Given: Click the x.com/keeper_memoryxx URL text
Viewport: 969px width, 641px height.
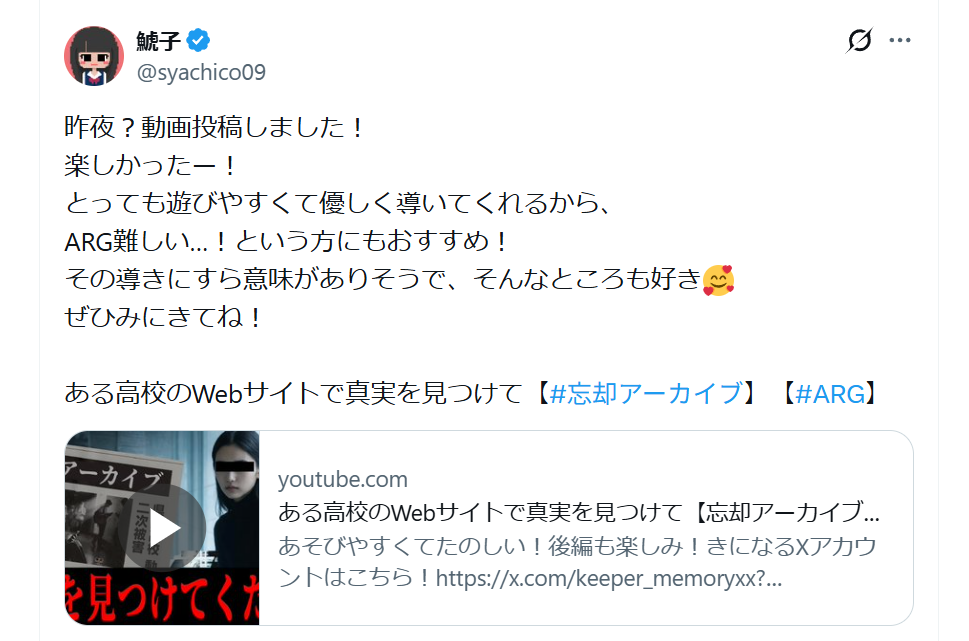Looking at the screenshot, I should point(609,579).
